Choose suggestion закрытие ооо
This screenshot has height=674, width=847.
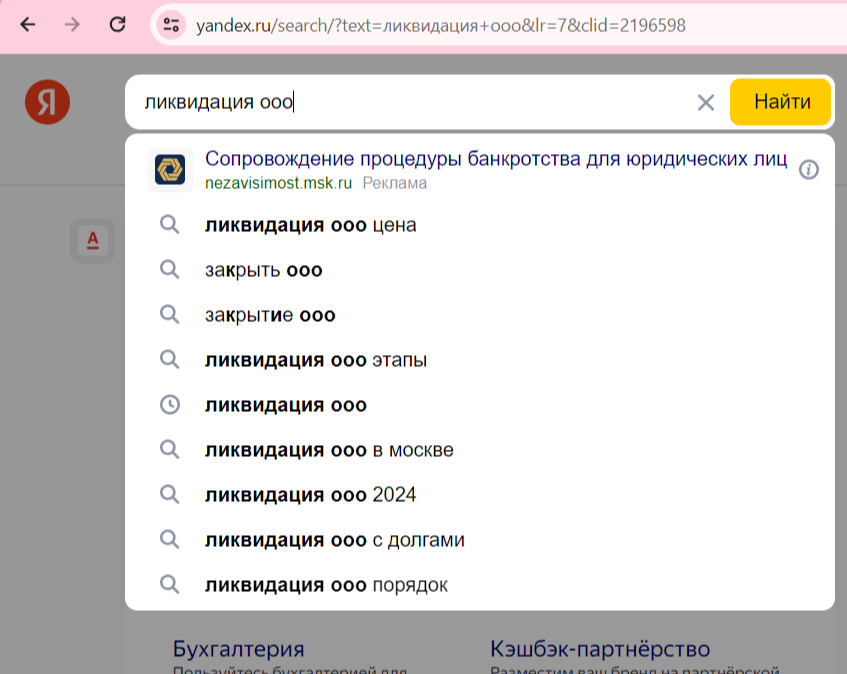coord(270,315)
